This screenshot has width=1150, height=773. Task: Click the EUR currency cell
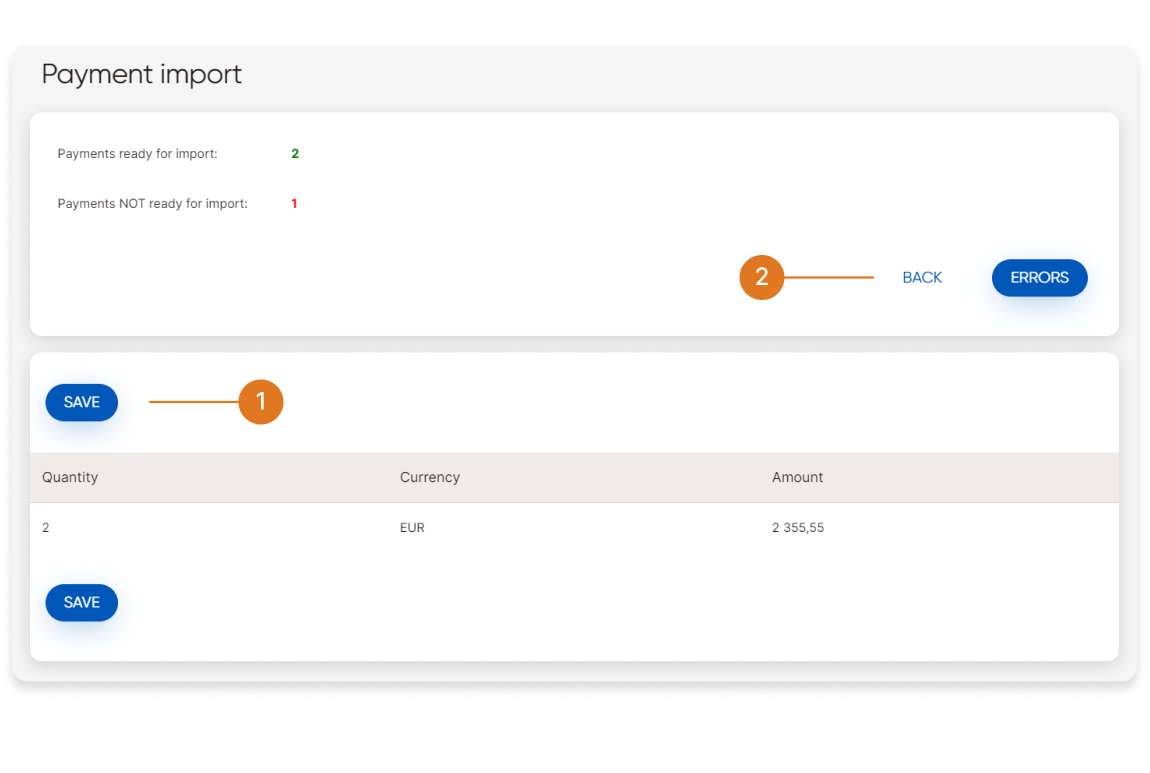coord(412,527)
